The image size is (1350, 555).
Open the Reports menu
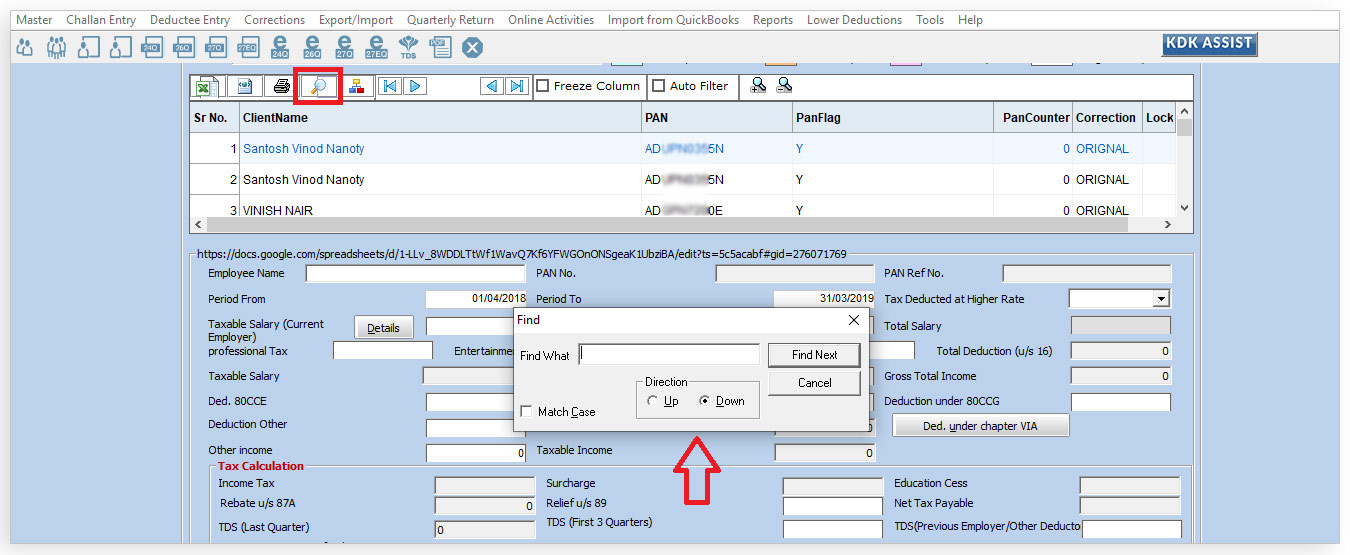(x=773, y=20)
